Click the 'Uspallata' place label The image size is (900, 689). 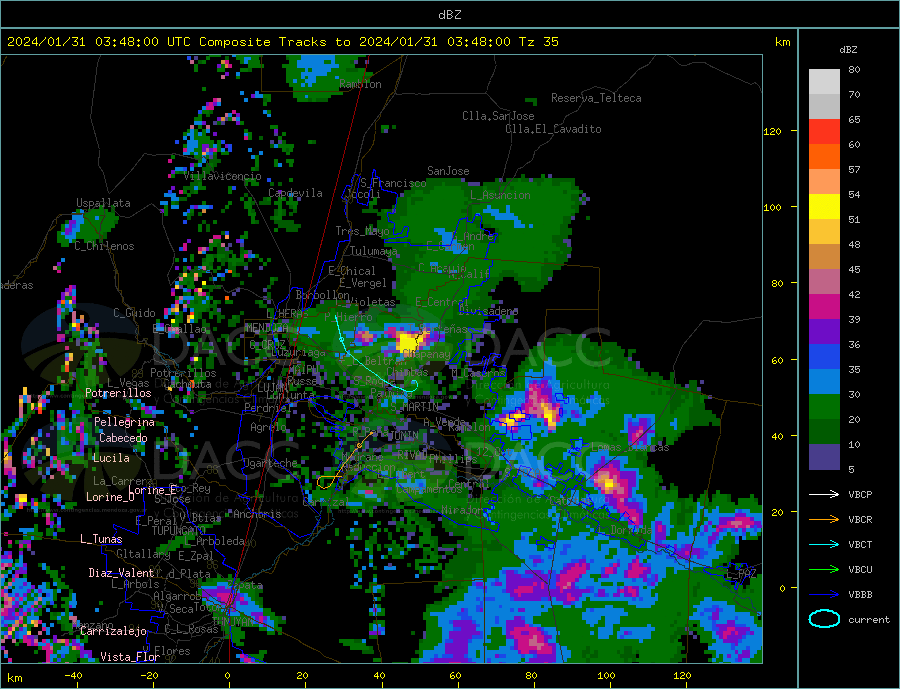(103, 203)
